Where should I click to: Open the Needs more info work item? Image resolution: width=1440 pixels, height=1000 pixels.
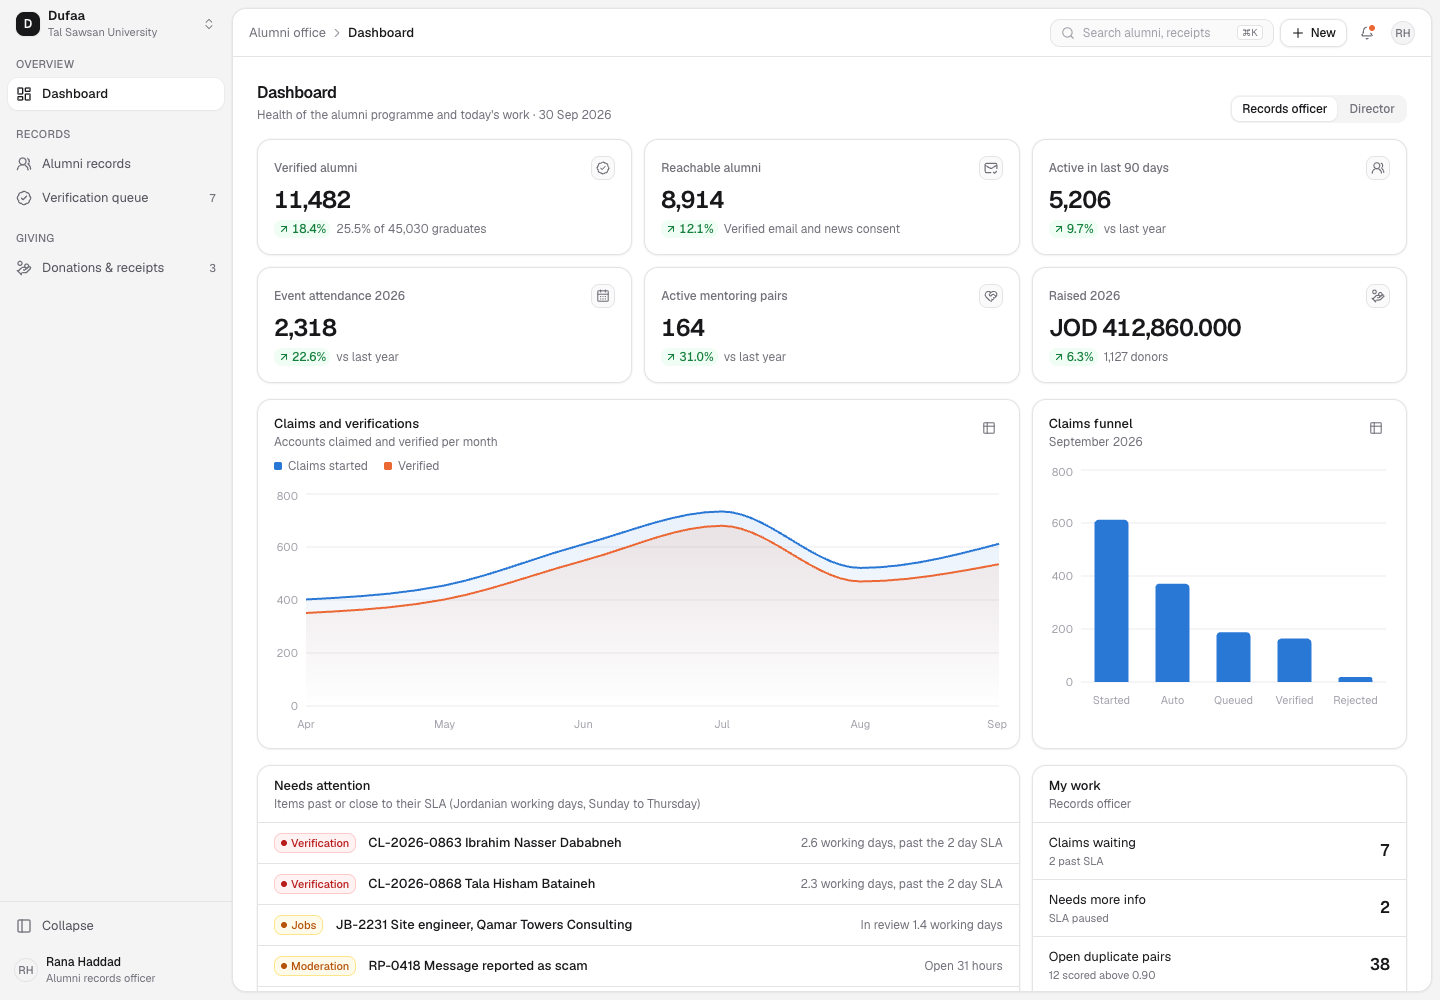[1219, 908]
